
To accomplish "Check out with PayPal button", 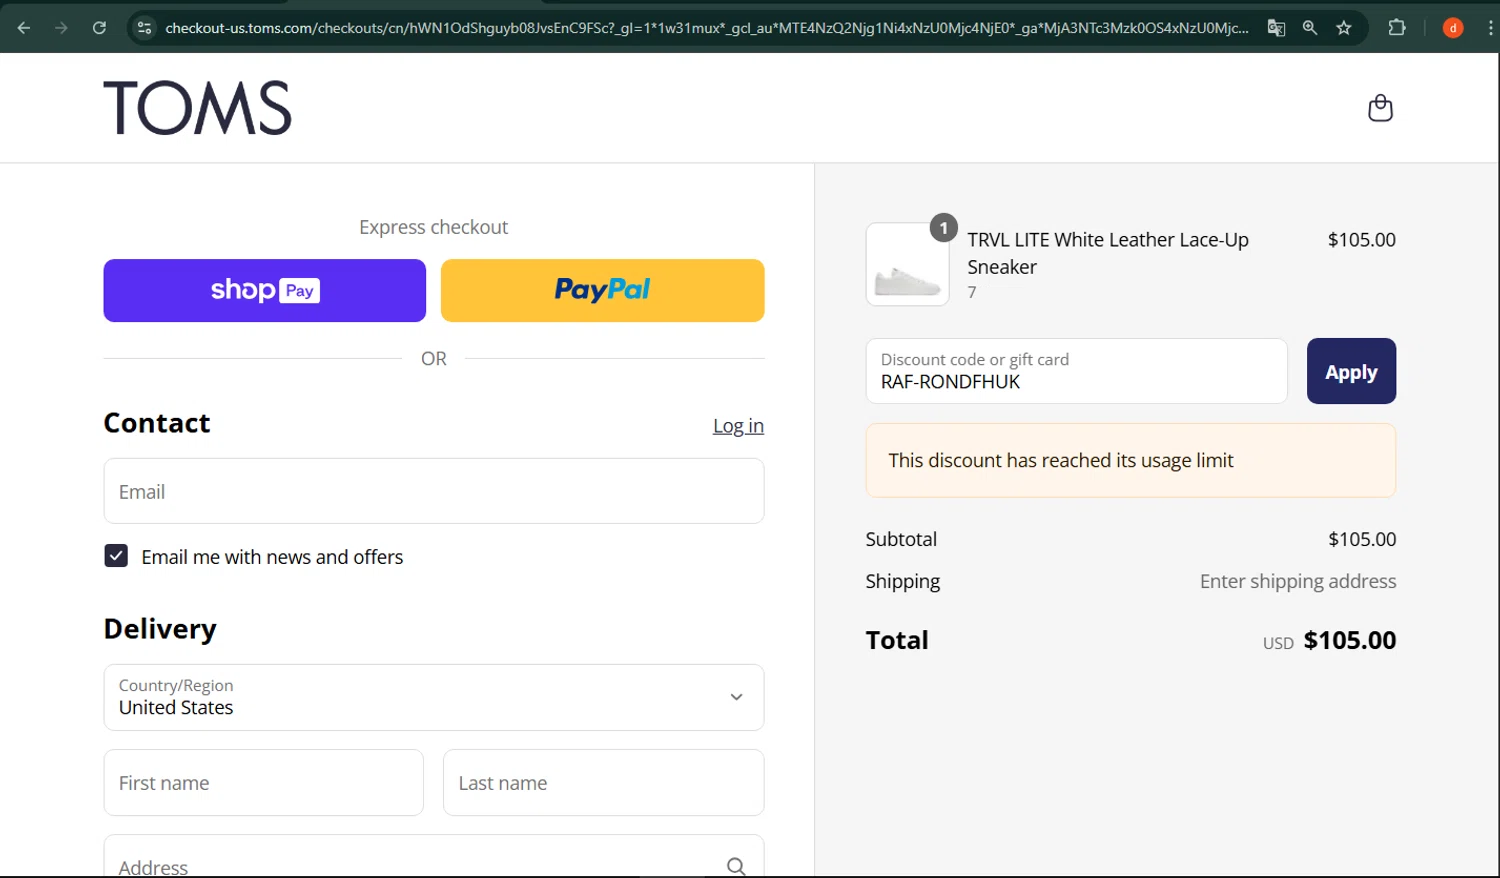I will 603,290.
